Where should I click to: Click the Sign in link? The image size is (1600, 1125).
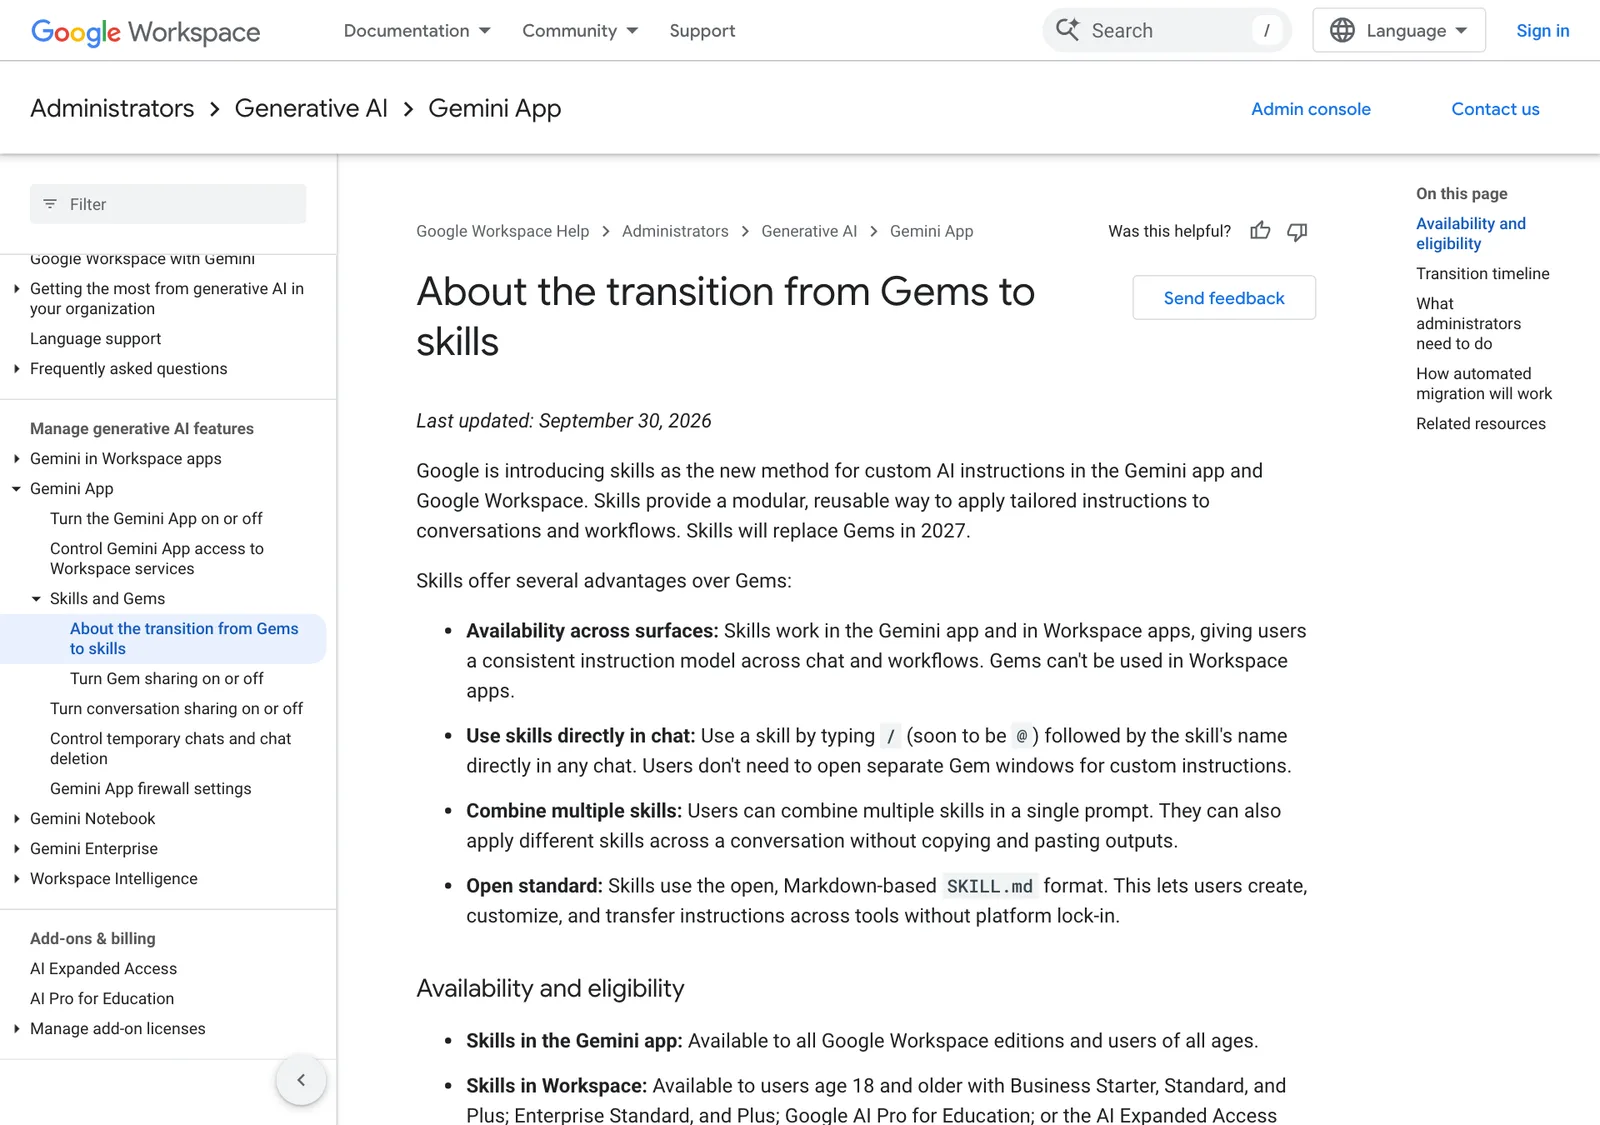click(x=1542, y=31)
